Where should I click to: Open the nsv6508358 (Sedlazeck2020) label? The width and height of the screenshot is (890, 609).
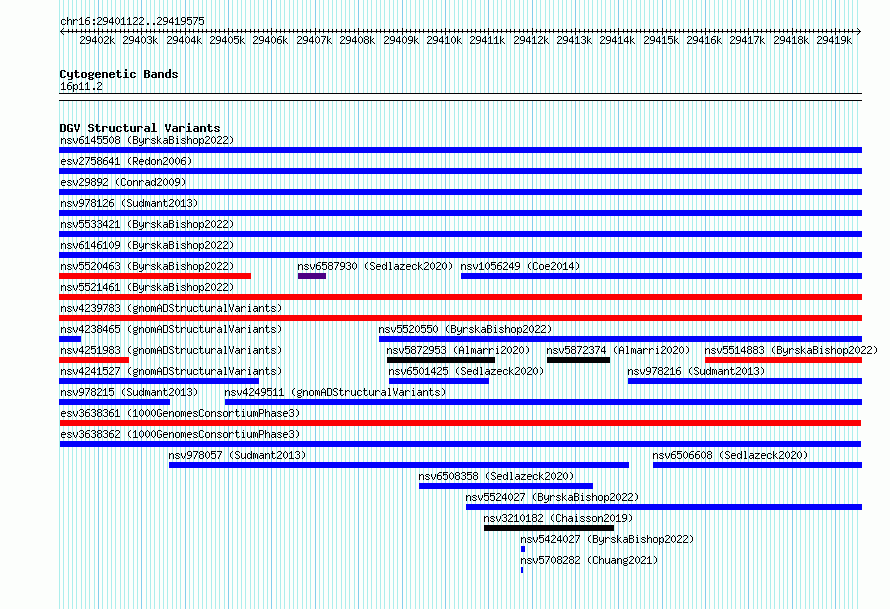pos(496,476)
